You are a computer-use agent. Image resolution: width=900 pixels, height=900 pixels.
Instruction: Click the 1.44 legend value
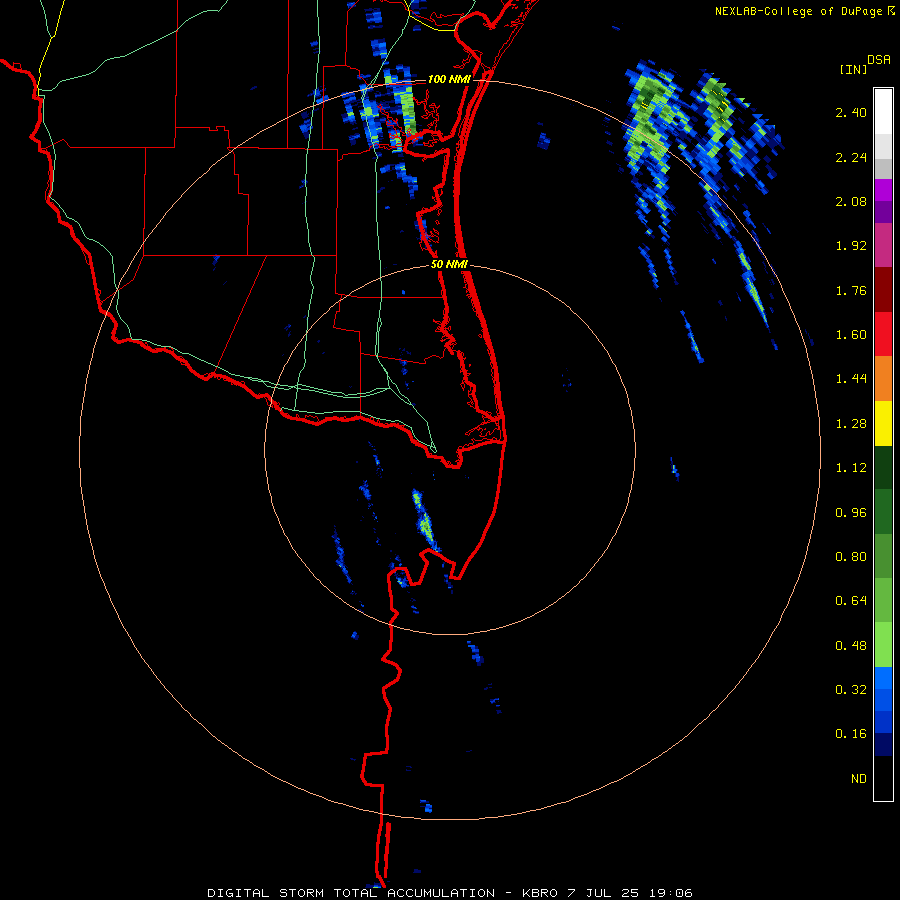click(851, 379)
